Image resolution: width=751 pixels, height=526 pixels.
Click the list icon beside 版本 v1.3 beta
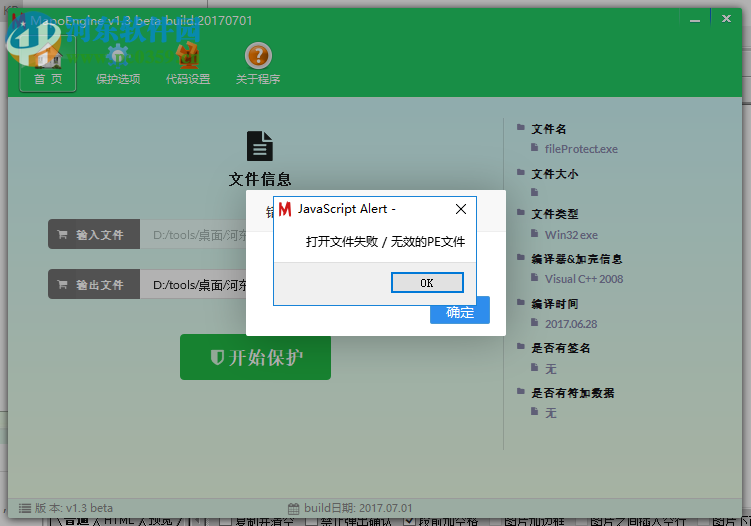coord(25,508)
